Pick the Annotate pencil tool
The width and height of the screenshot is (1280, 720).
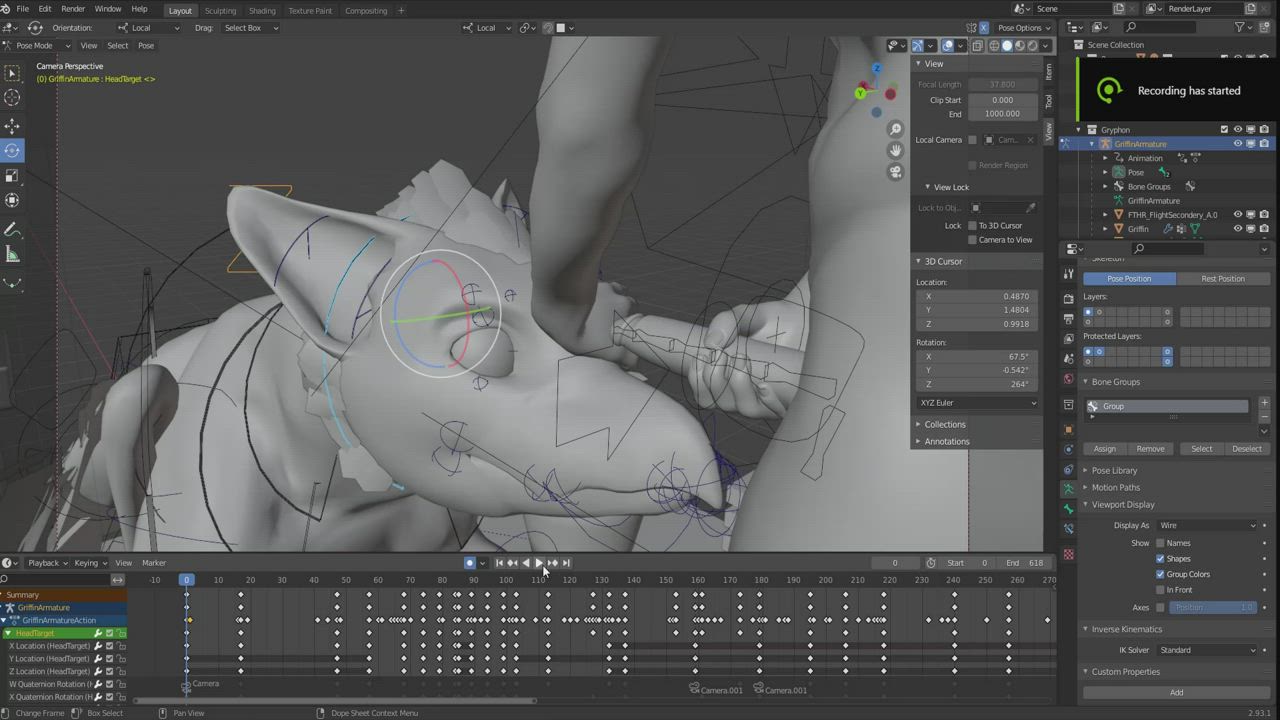coord(12,230)
